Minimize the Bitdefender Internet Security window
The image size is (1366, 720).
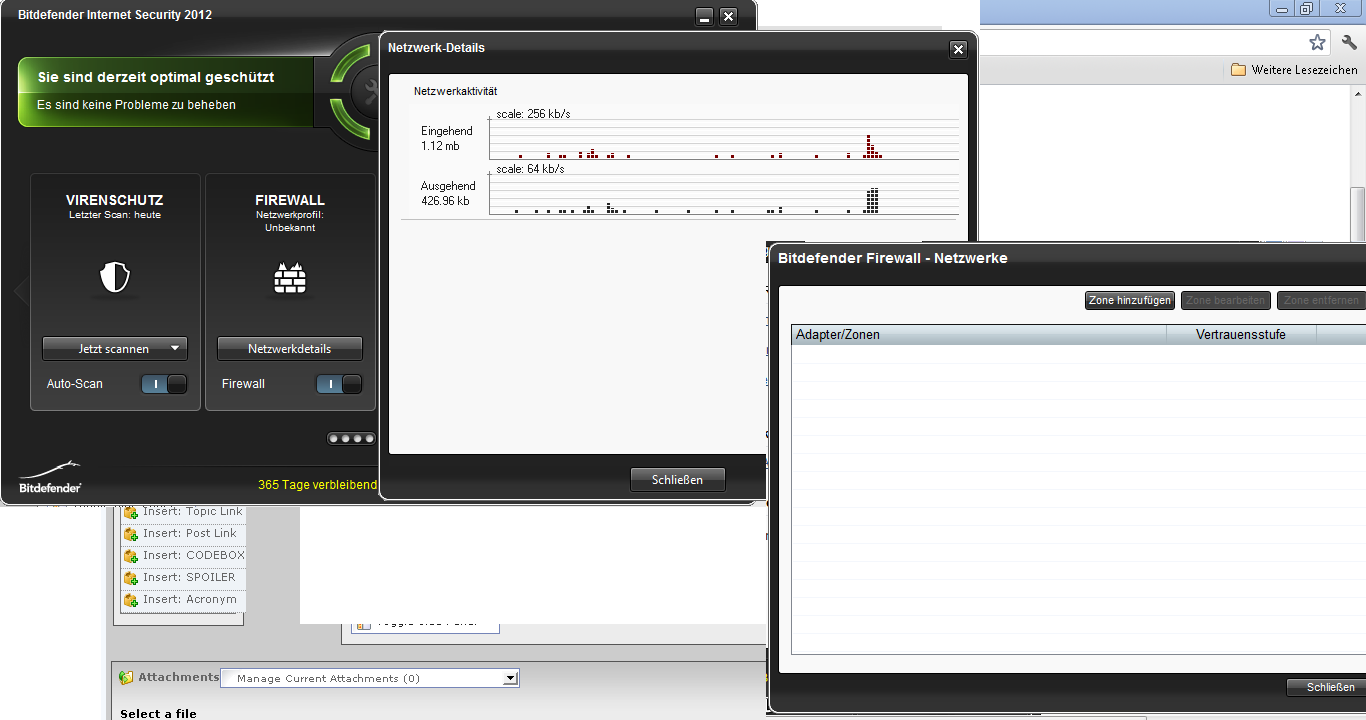pos(704,16)
